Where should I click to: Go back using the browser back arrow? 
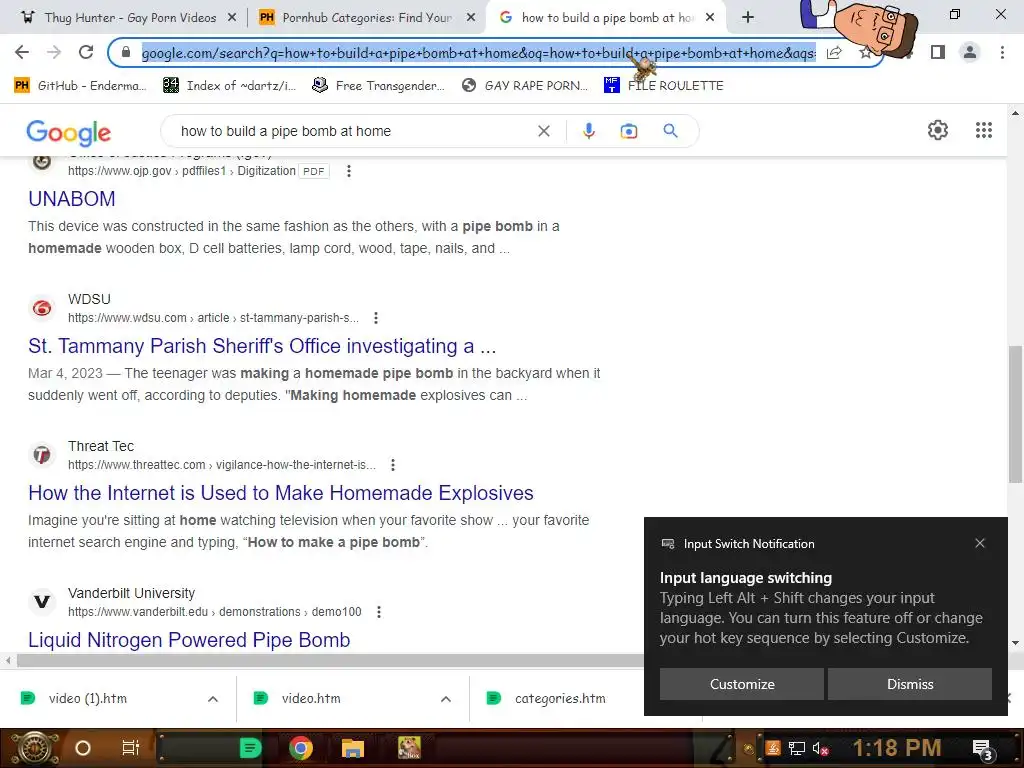coord(22,52)
